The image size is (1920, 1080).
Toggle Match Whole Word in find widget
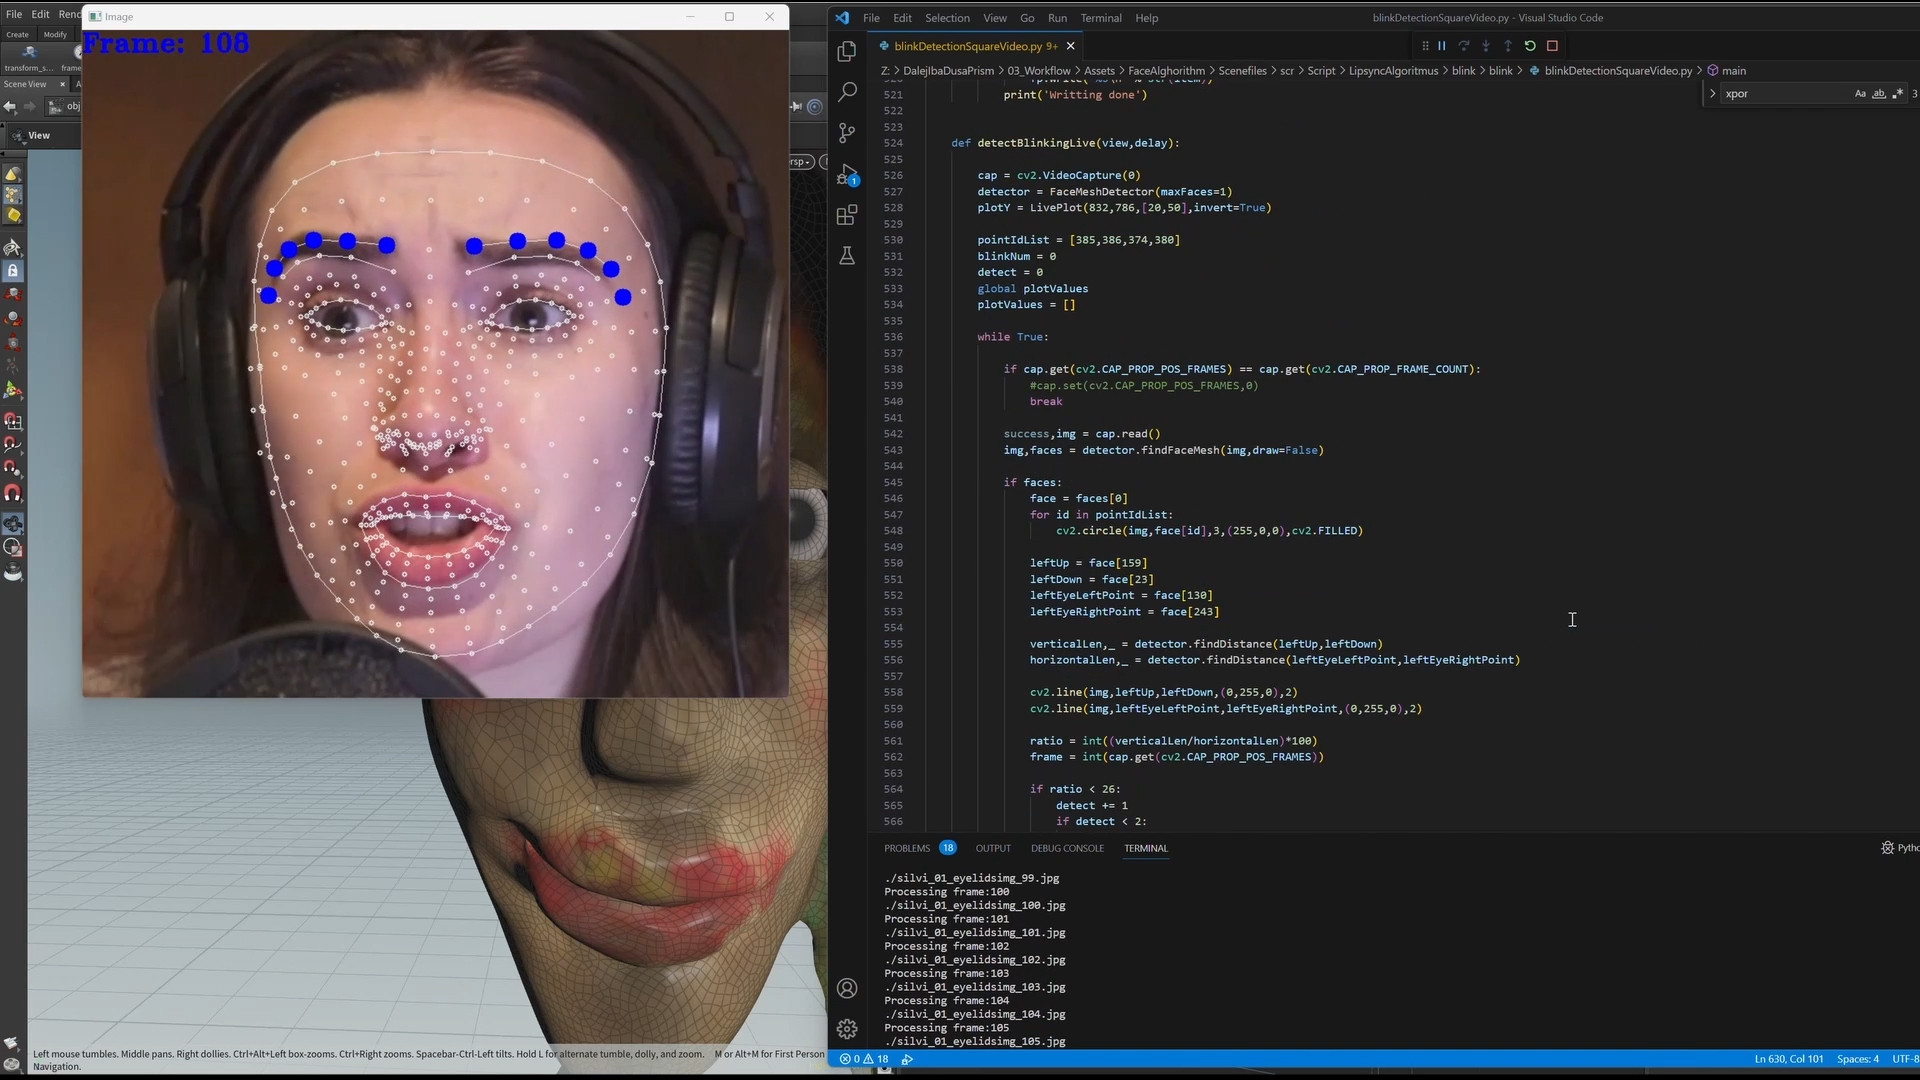(1879, 94)
